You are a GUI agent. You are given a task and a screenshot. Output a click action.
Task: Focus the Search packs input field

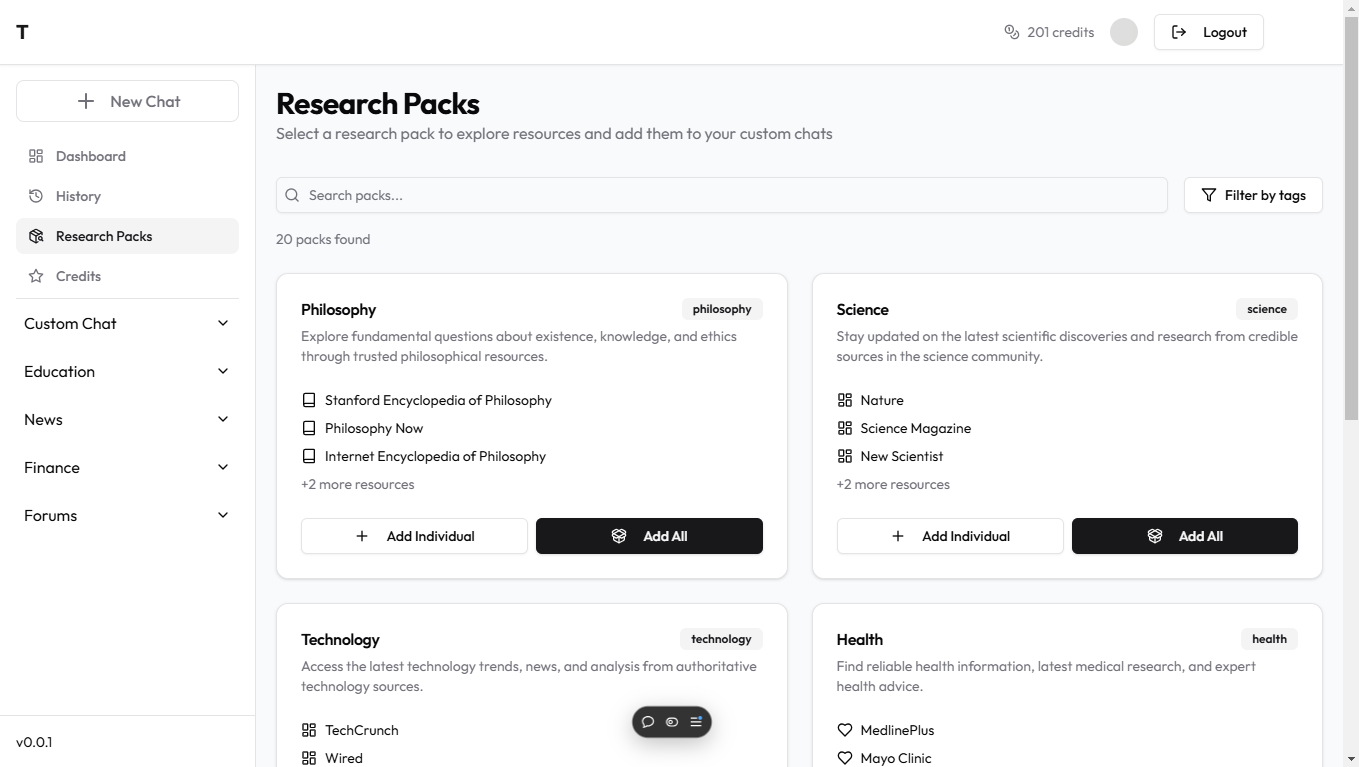click(x=722, y=195)
